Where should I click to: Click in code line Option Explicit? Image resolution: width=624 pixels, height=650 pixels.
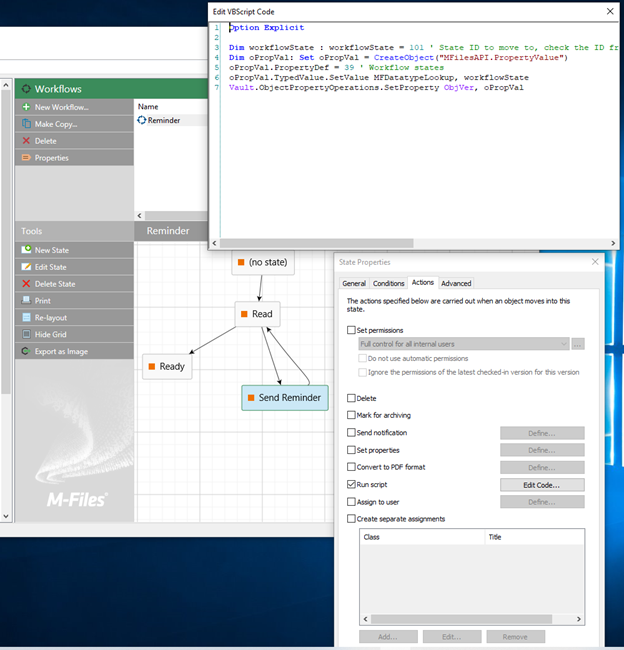[x=267, y=27]
